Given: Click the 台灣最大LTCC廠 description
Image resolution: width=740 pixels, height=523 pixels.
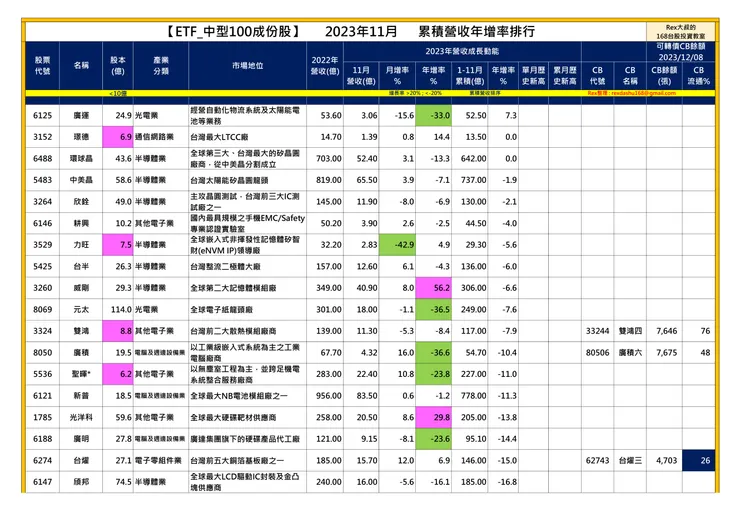Looking at the screenshot, I should pyautogui.click(x=219, y=137).
